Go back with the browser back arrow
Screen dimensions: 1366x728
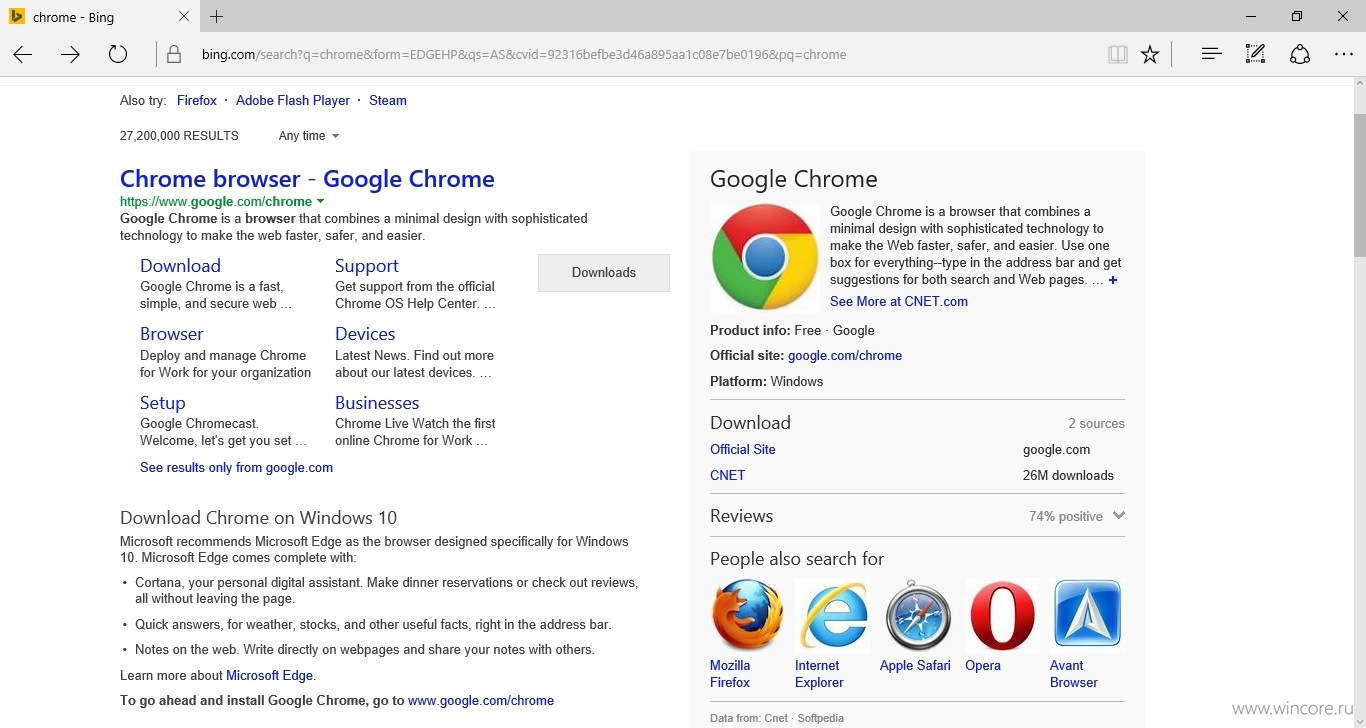coord(23,55)
